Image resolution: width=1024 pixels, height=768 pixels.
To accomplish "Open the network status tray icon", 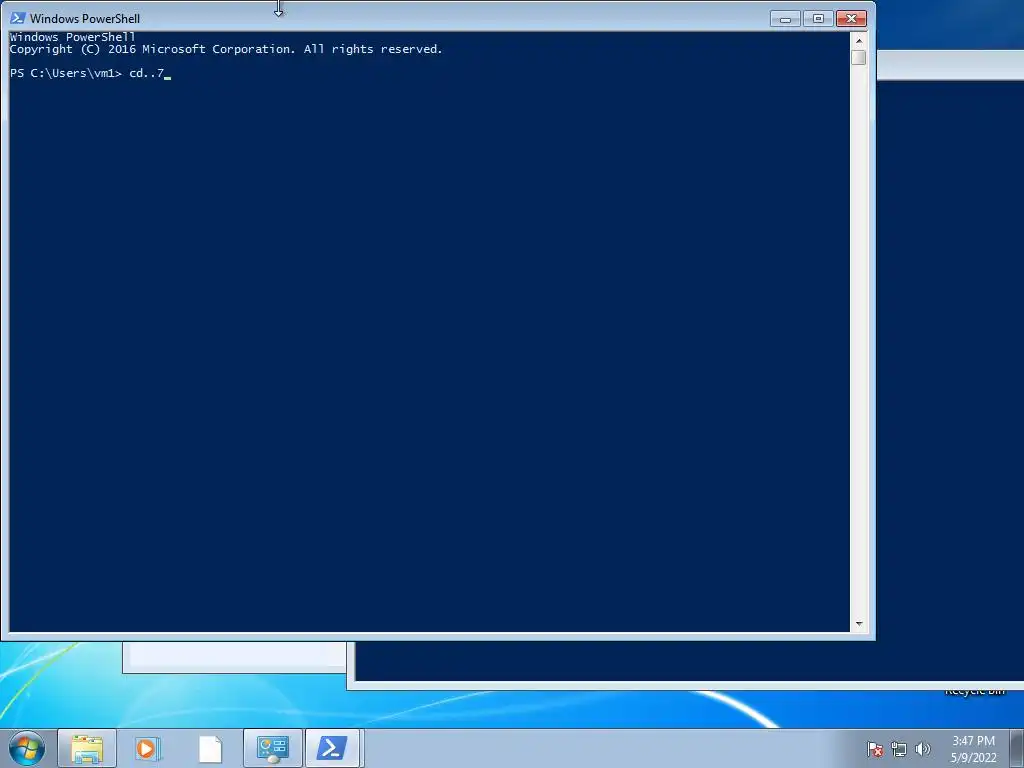I will (x=899, y=749).
